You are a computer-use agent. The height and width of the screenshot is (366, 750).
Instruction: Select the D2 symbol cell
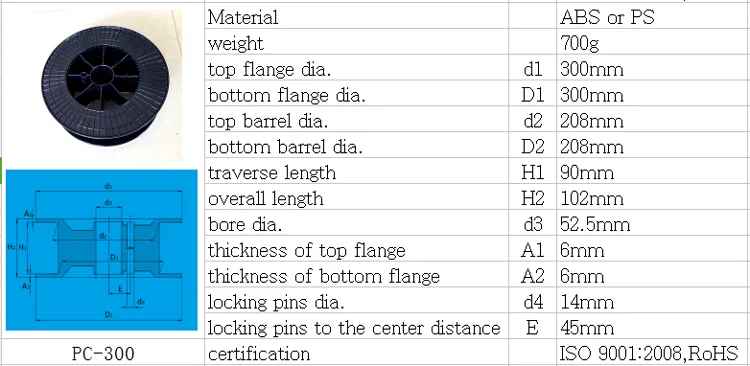tap(533, 147)
